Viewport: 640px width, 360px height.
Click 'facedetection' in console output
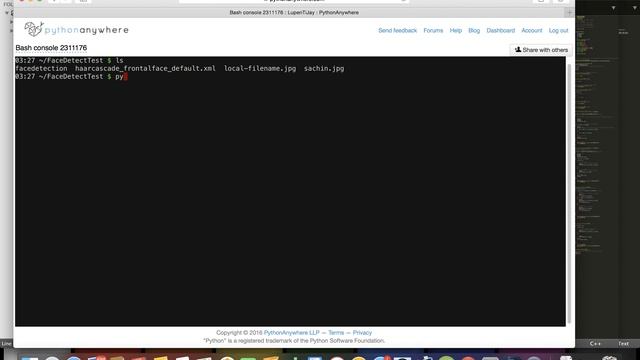tap(41, 69)
